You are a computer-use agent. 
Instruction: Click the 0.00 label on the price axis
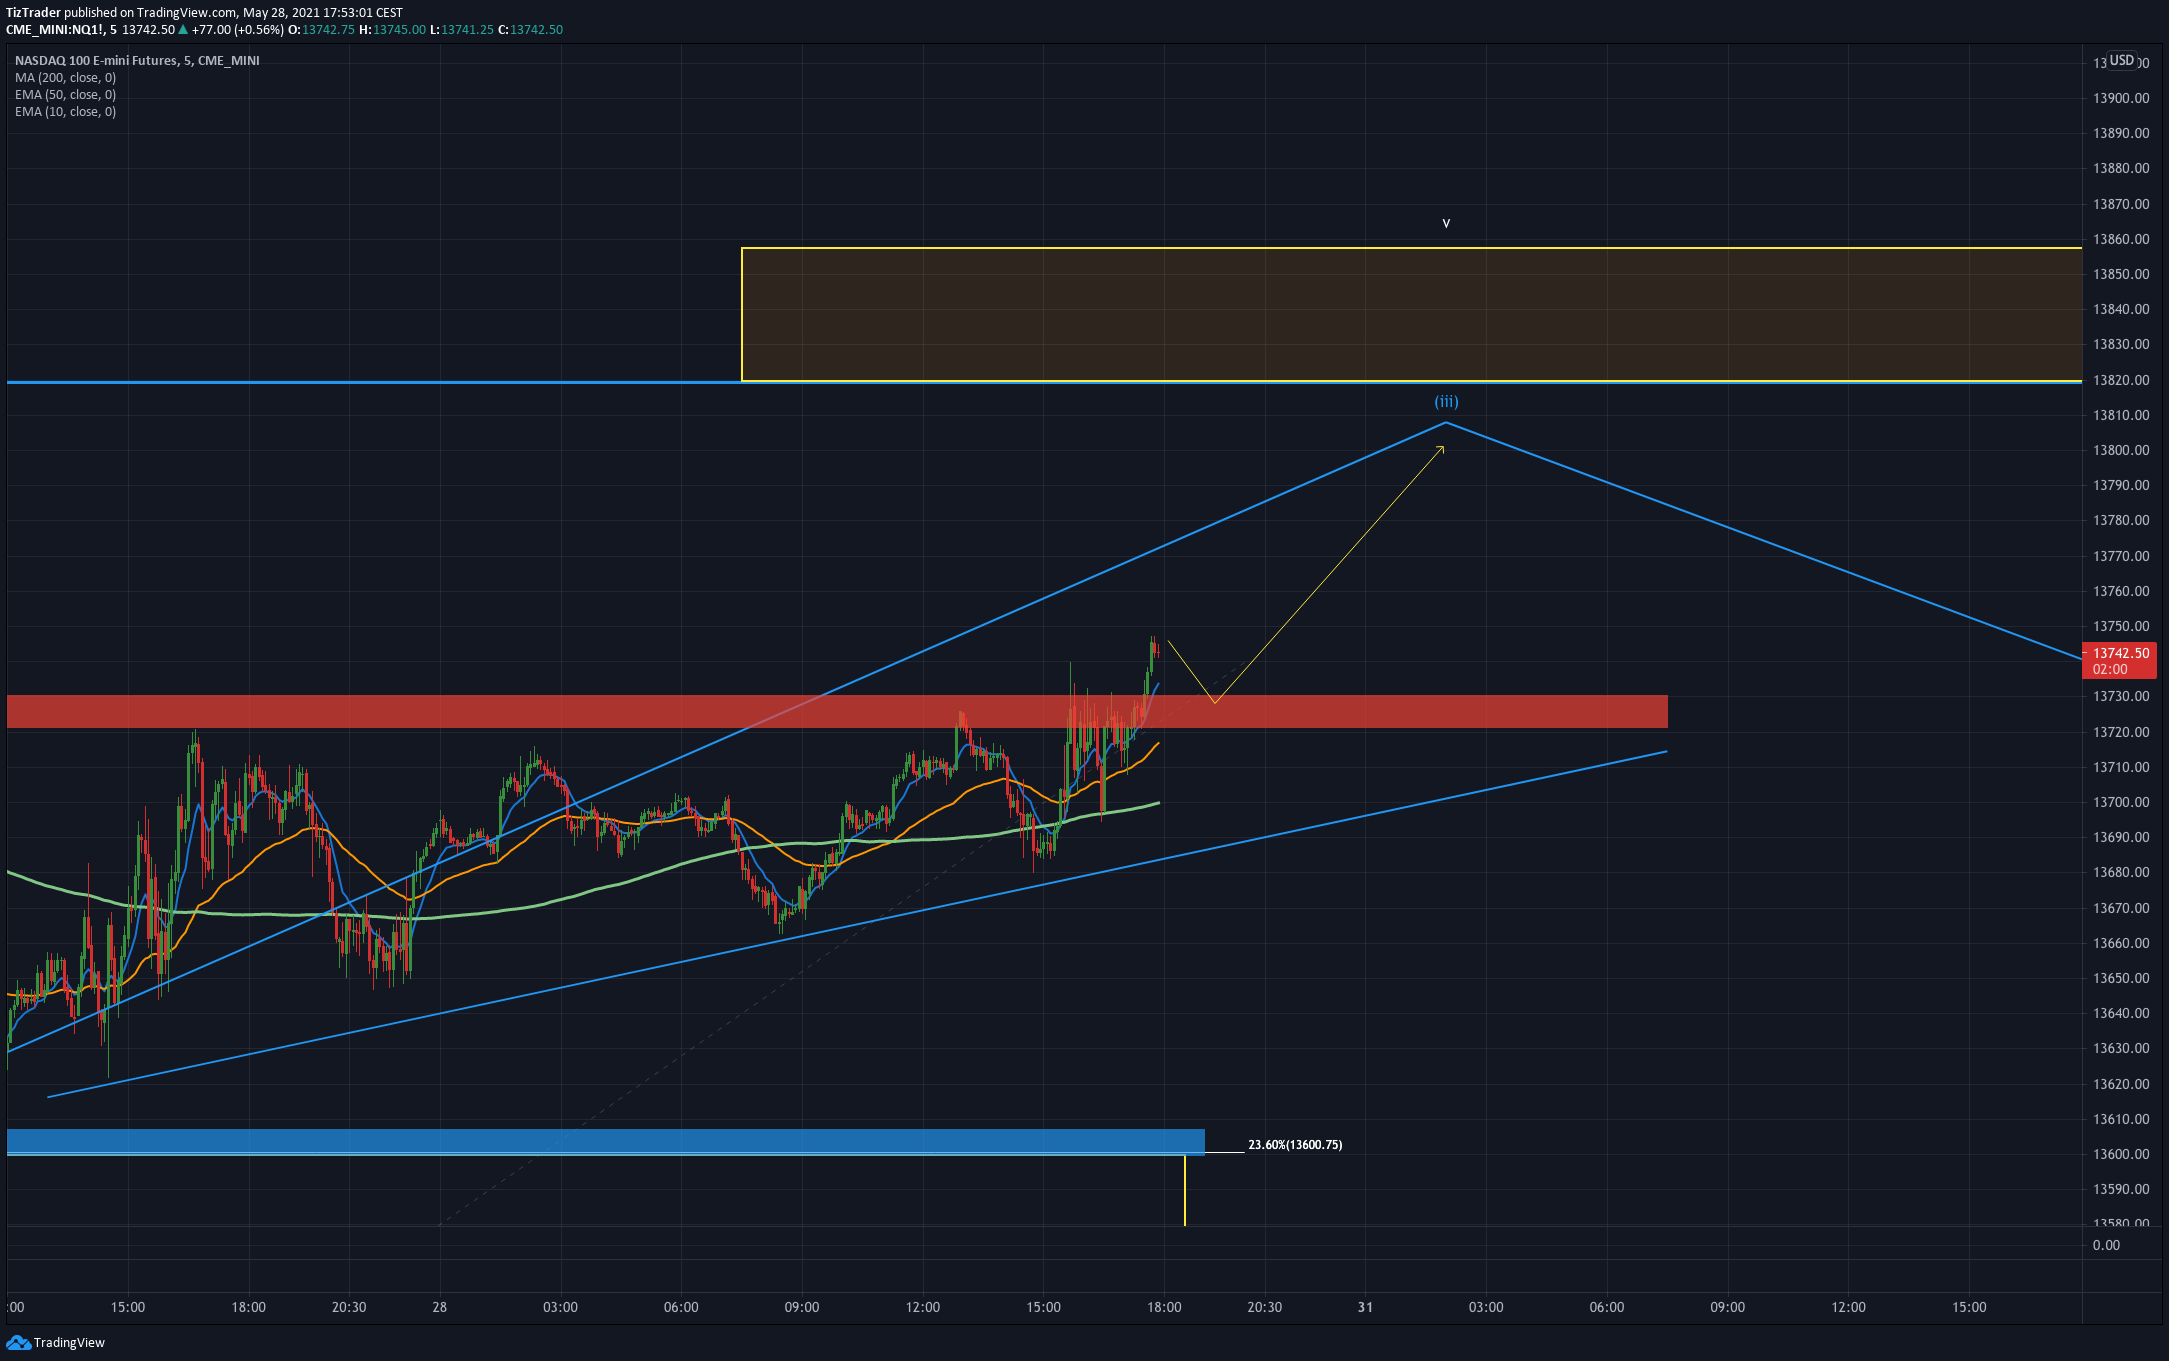pos(2106,1245)
